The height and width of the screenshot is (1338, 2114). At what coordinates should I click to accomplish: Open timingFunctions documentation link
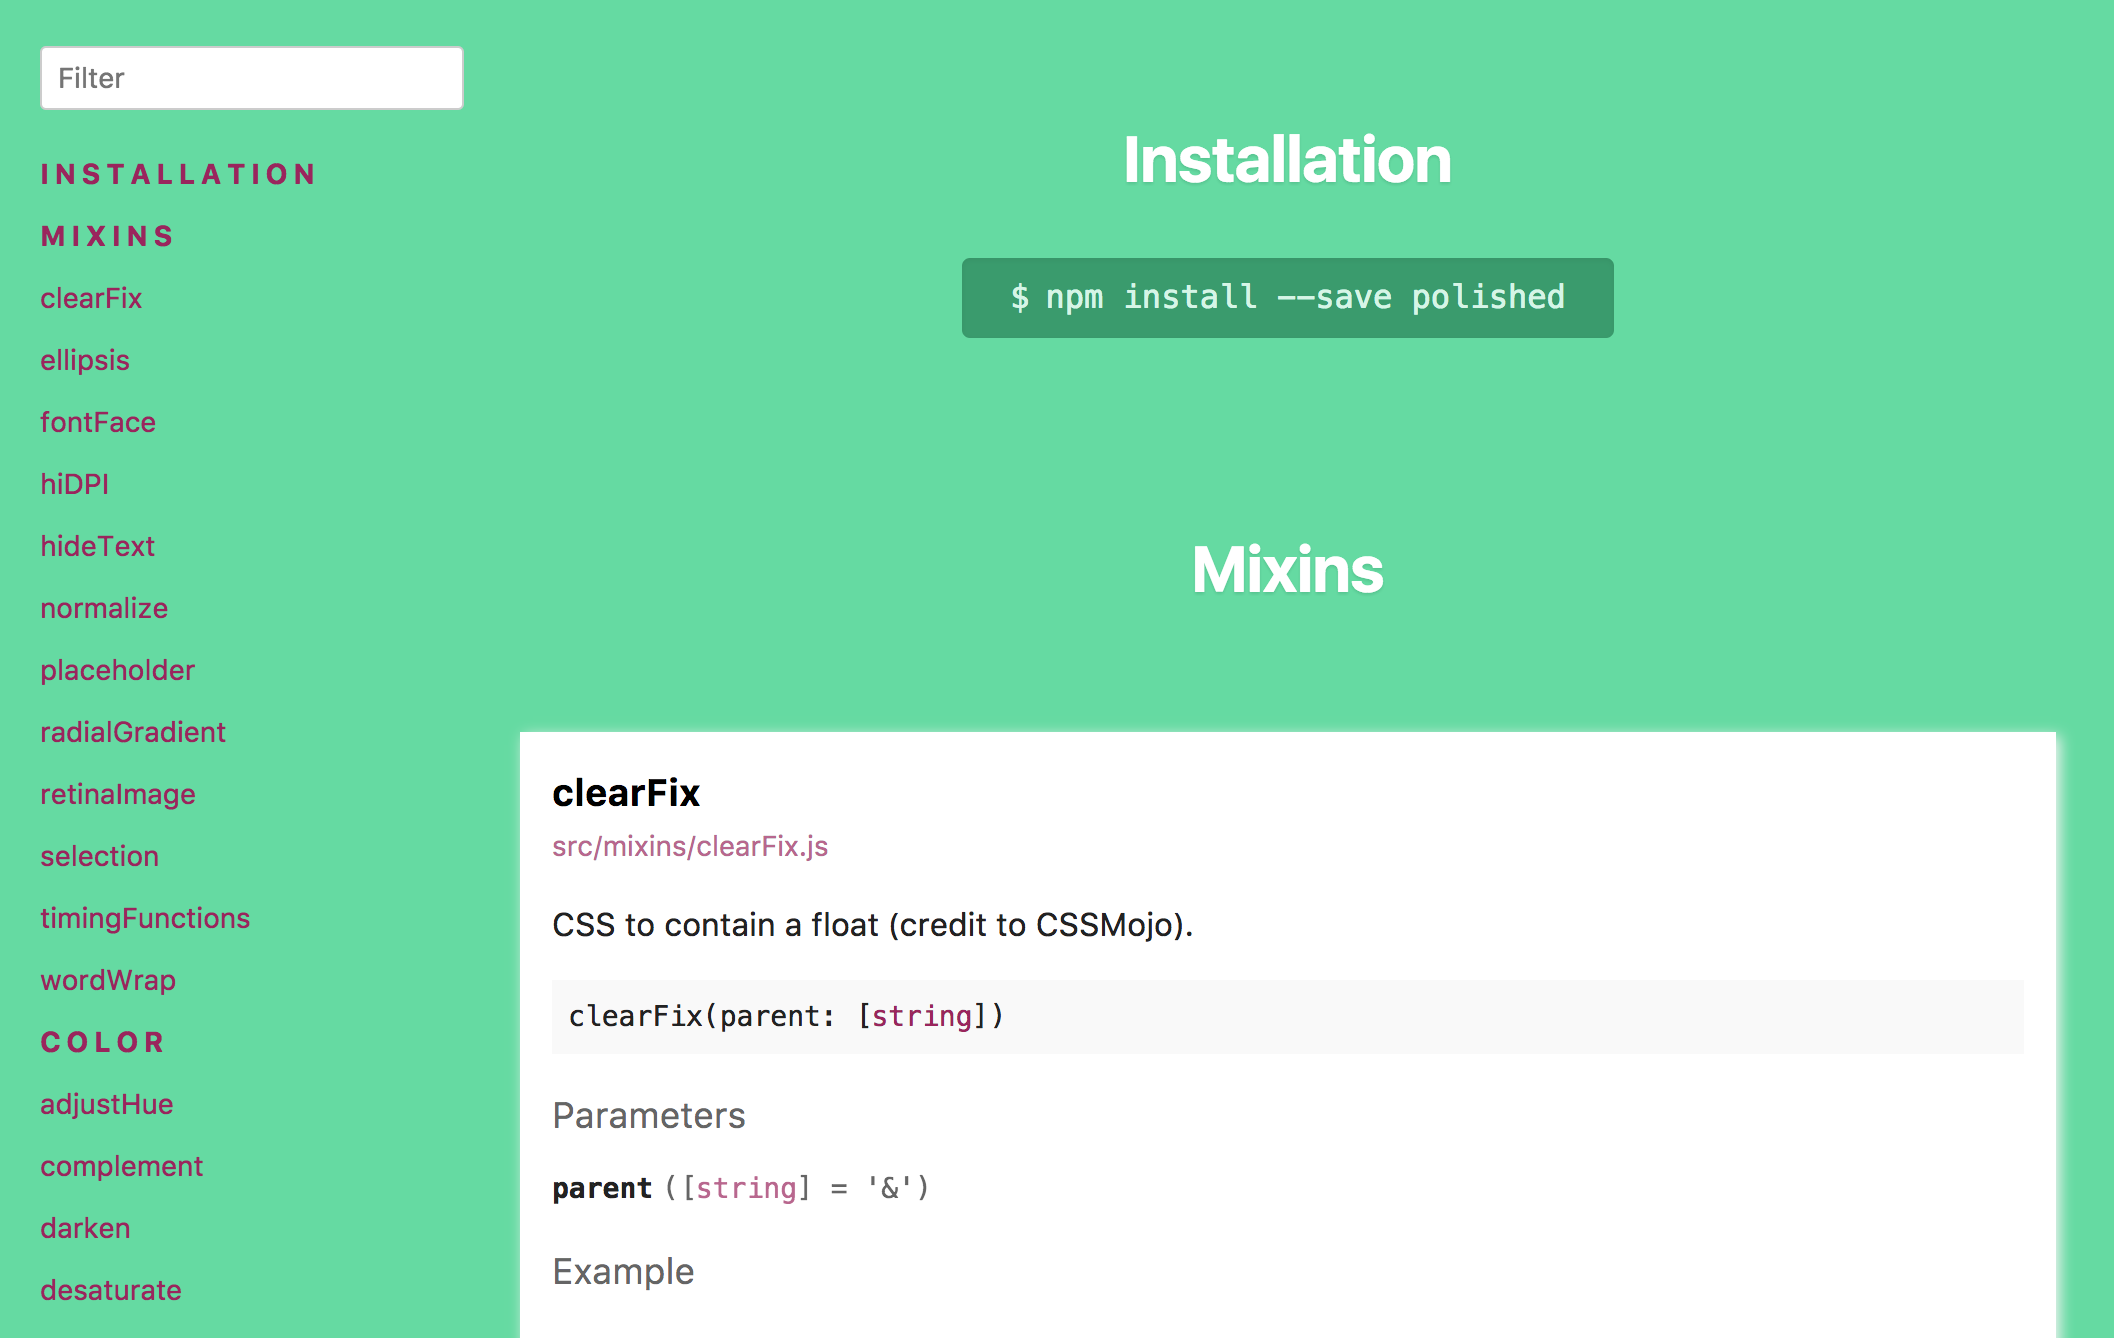145,918
